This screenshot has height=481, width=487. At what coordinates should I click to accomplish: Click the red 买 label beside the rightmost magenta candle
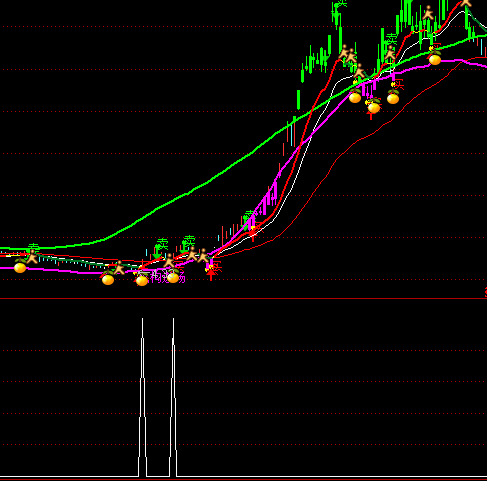pos(399,85)
